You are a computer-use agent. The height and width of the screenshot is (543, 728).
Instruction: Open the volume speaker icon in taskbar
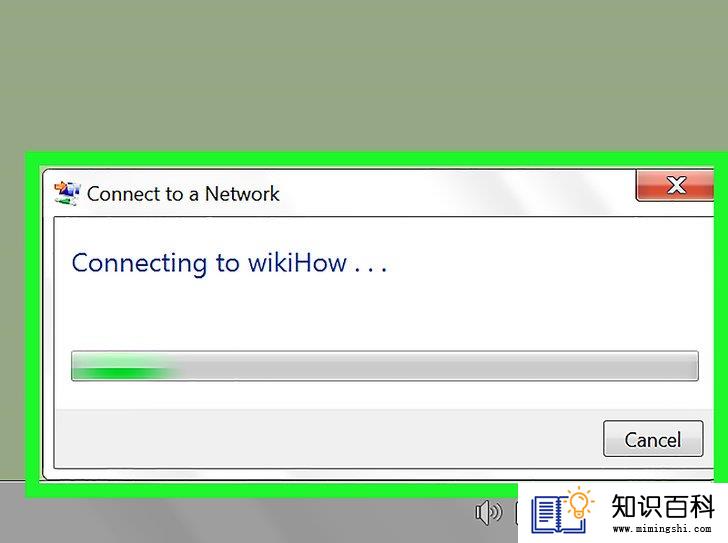[x=488, y=512]
